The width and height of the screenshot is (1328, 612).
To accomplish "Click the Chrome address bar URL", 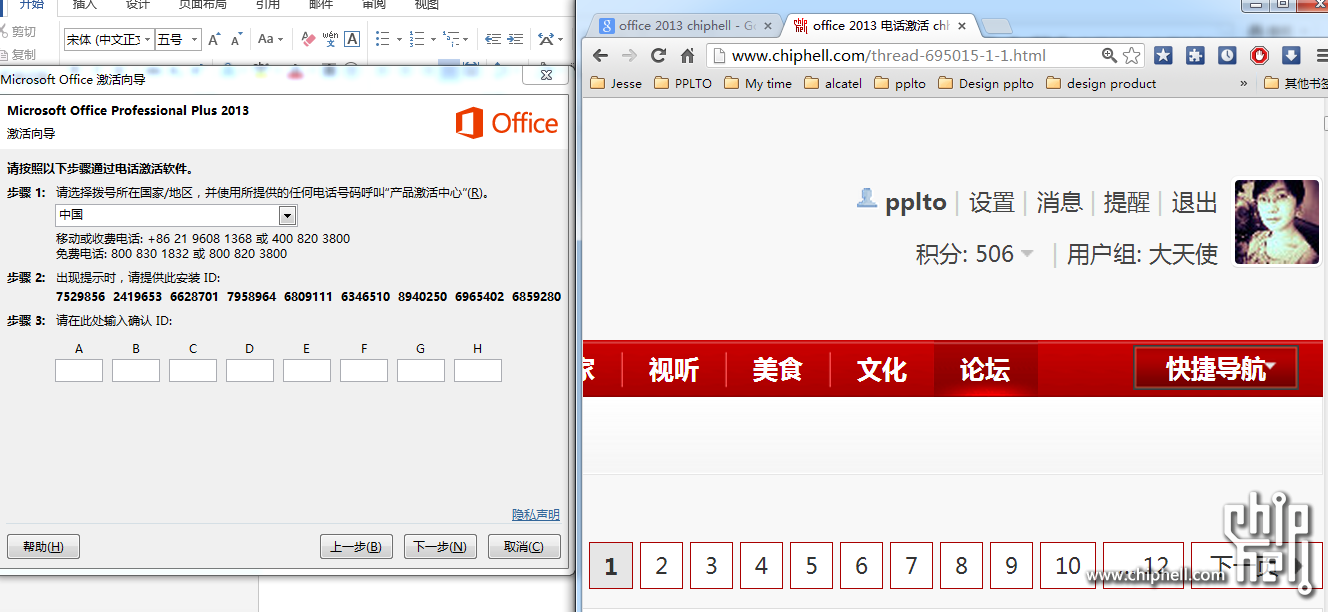I will 889,56.
